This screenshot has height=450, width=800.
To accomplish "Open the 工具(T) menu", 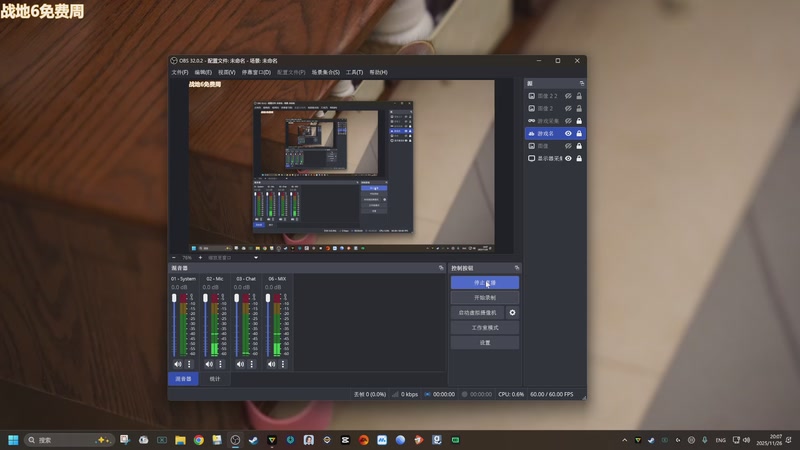I will (x=354, y=72).
